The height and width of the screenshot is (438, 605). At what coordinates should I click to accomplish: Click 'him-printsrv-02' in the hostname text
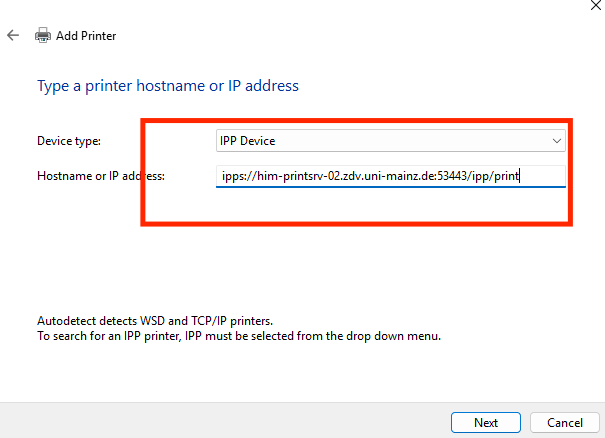(x=298, y=177)
